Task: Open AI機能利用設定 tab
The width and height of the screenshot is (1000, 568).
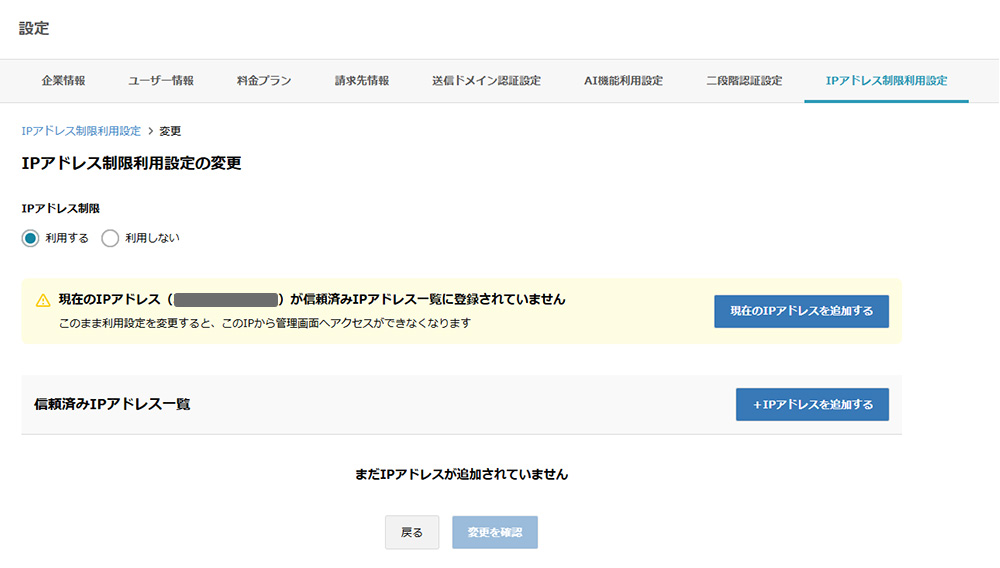Action: click(x=623, y=81)
